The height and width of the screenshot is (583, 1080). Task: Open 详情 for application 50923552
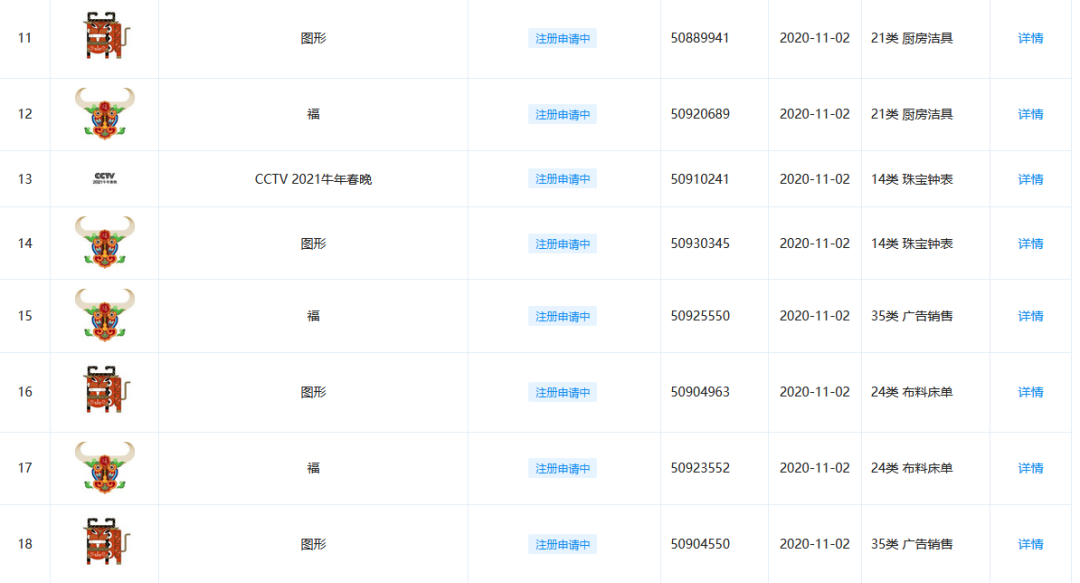[x=1030, y=468]
